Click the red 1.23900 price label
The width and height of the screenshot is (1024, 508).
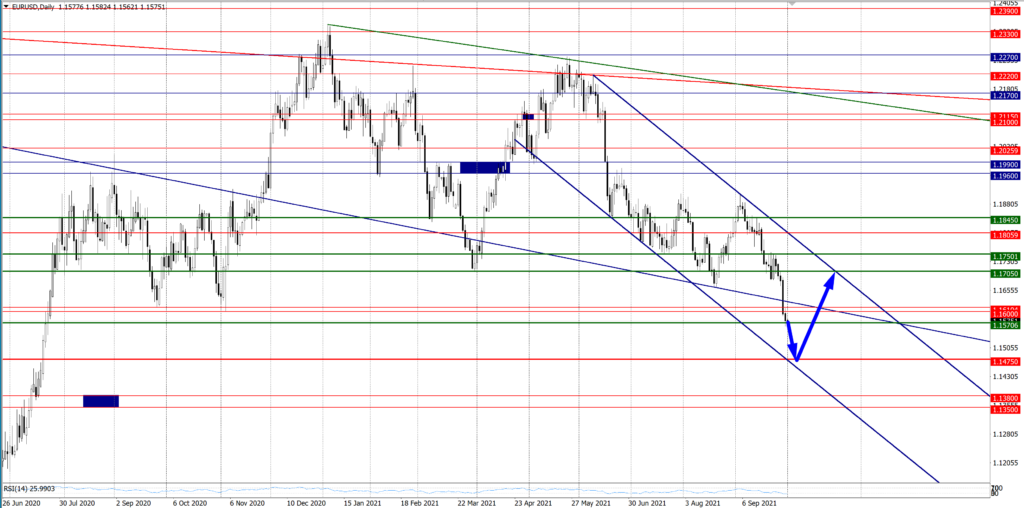coord(1005,11)
